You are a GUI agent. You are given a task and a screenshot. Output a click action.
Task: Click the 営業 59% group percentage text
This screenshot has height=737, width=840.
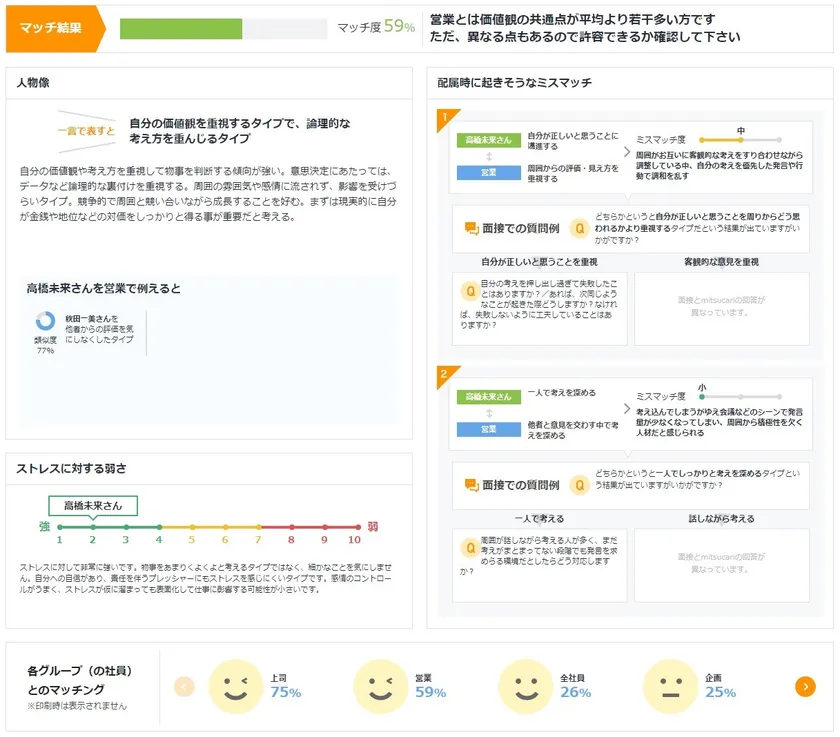pyautogui.click(x=430, y=692)
